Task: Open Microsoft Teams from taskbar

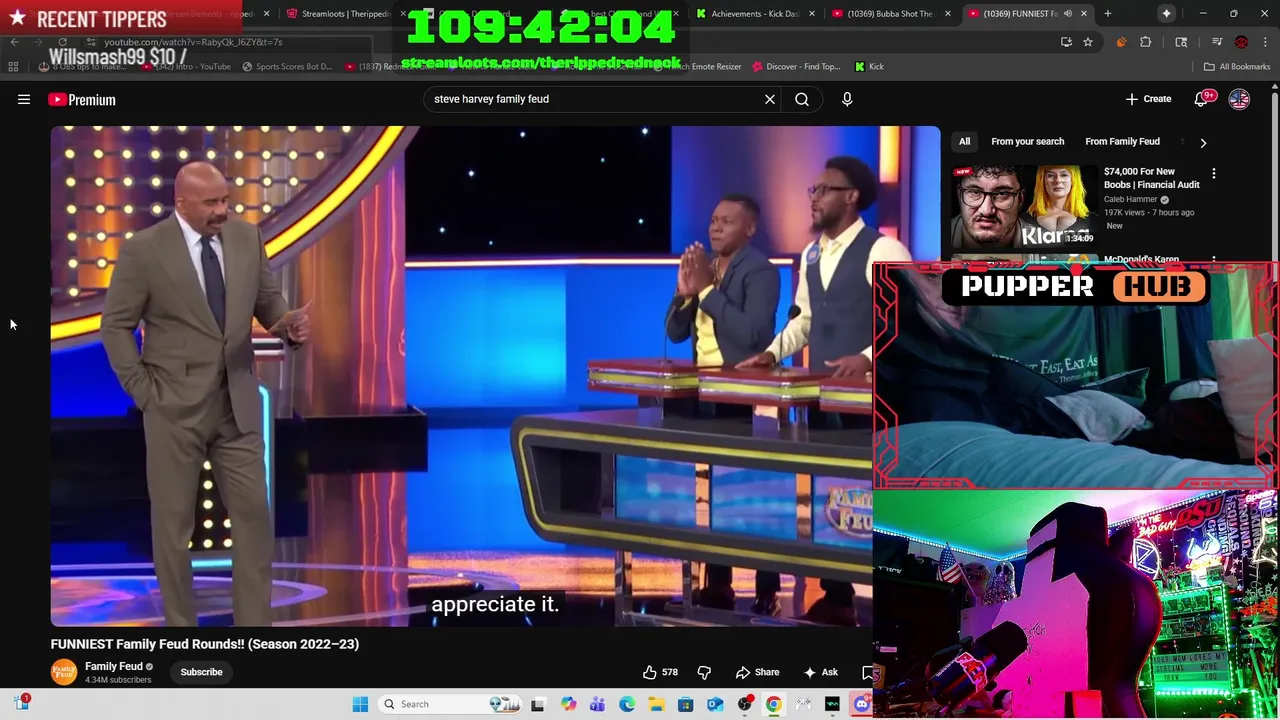Action: pyautogui.click(x=597, y=704)
